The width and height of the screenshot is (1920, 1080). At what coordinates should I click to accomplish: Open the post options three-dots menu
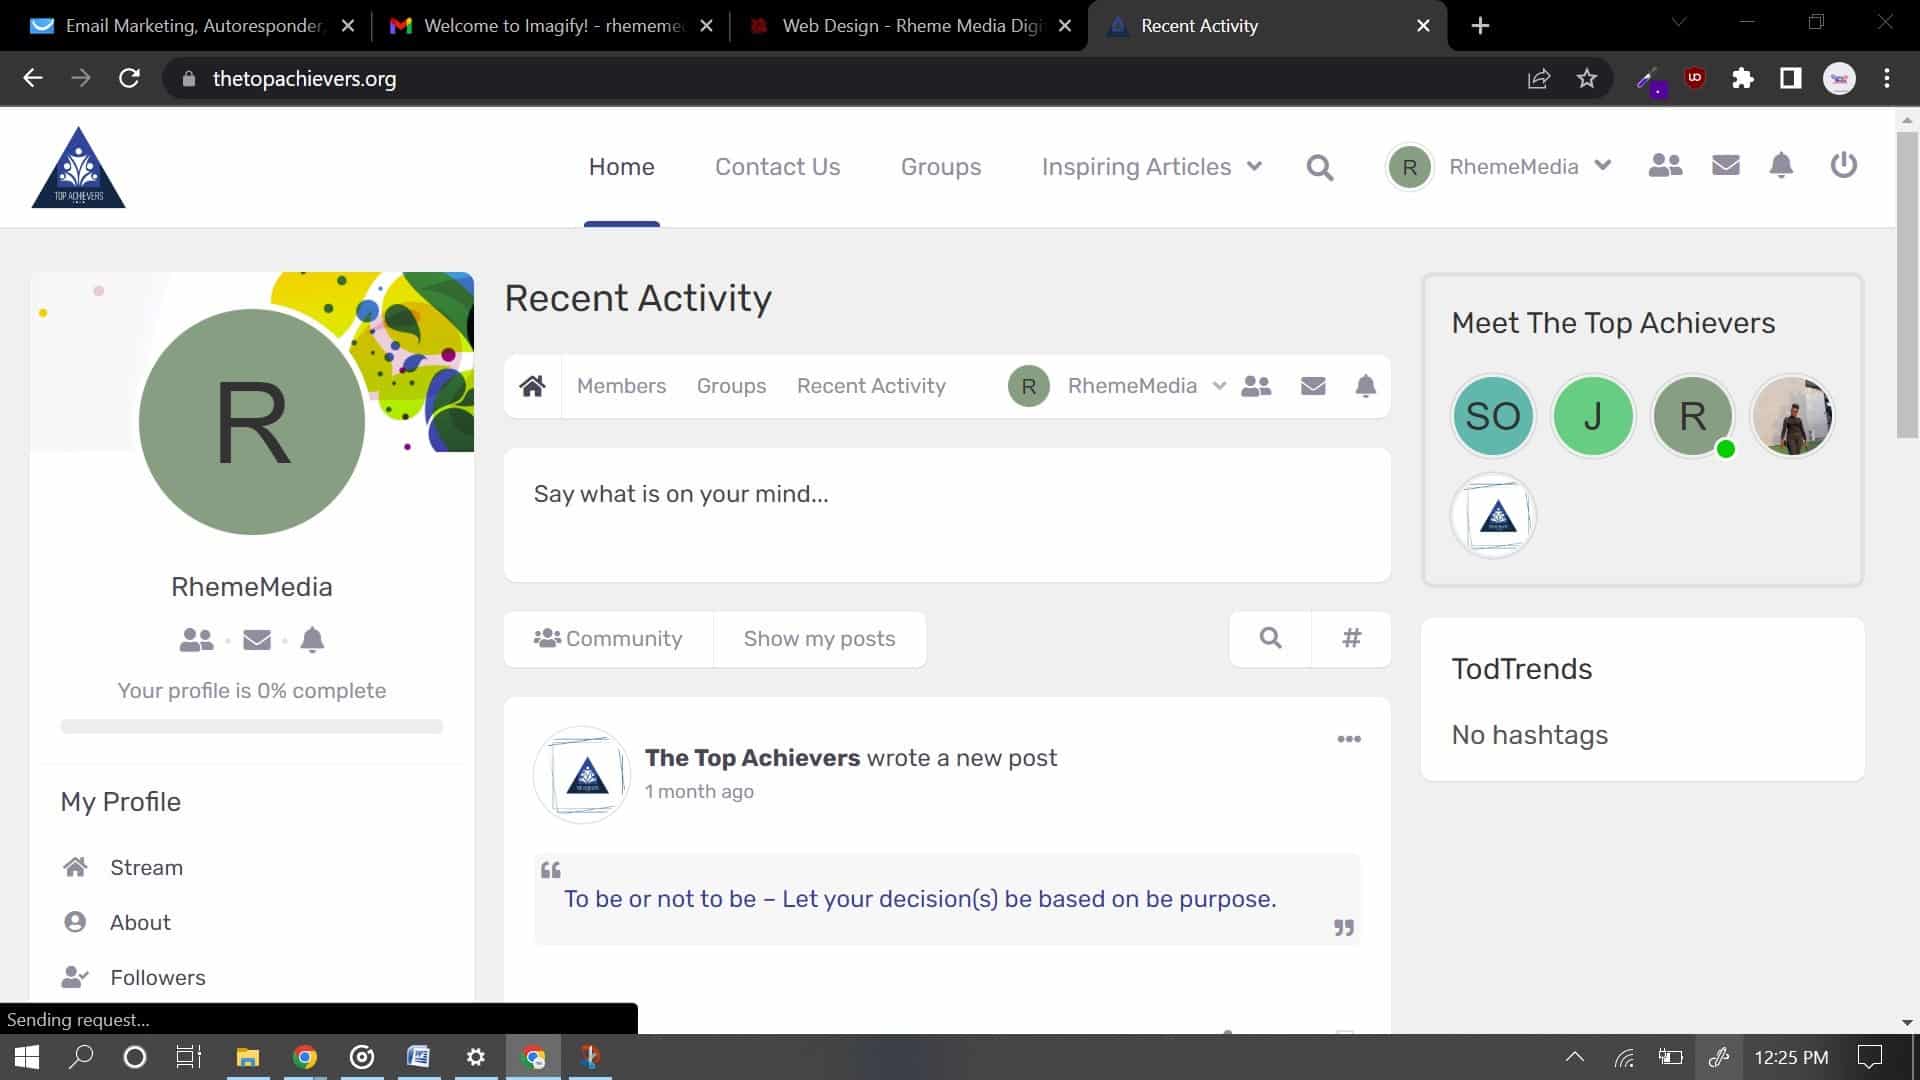[x=1349, y=739]
